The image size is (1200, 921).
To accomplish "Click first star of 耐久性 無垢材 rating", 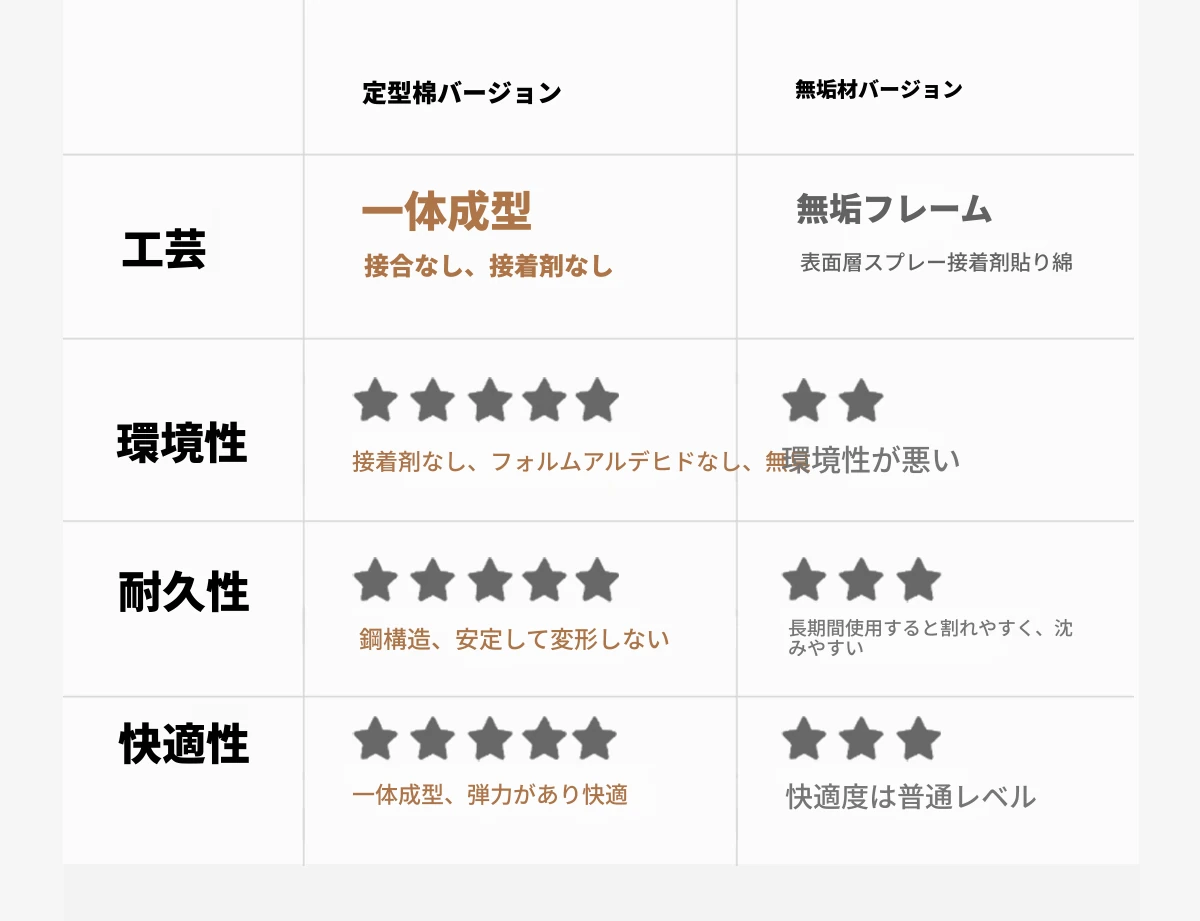I will [804, 580].
